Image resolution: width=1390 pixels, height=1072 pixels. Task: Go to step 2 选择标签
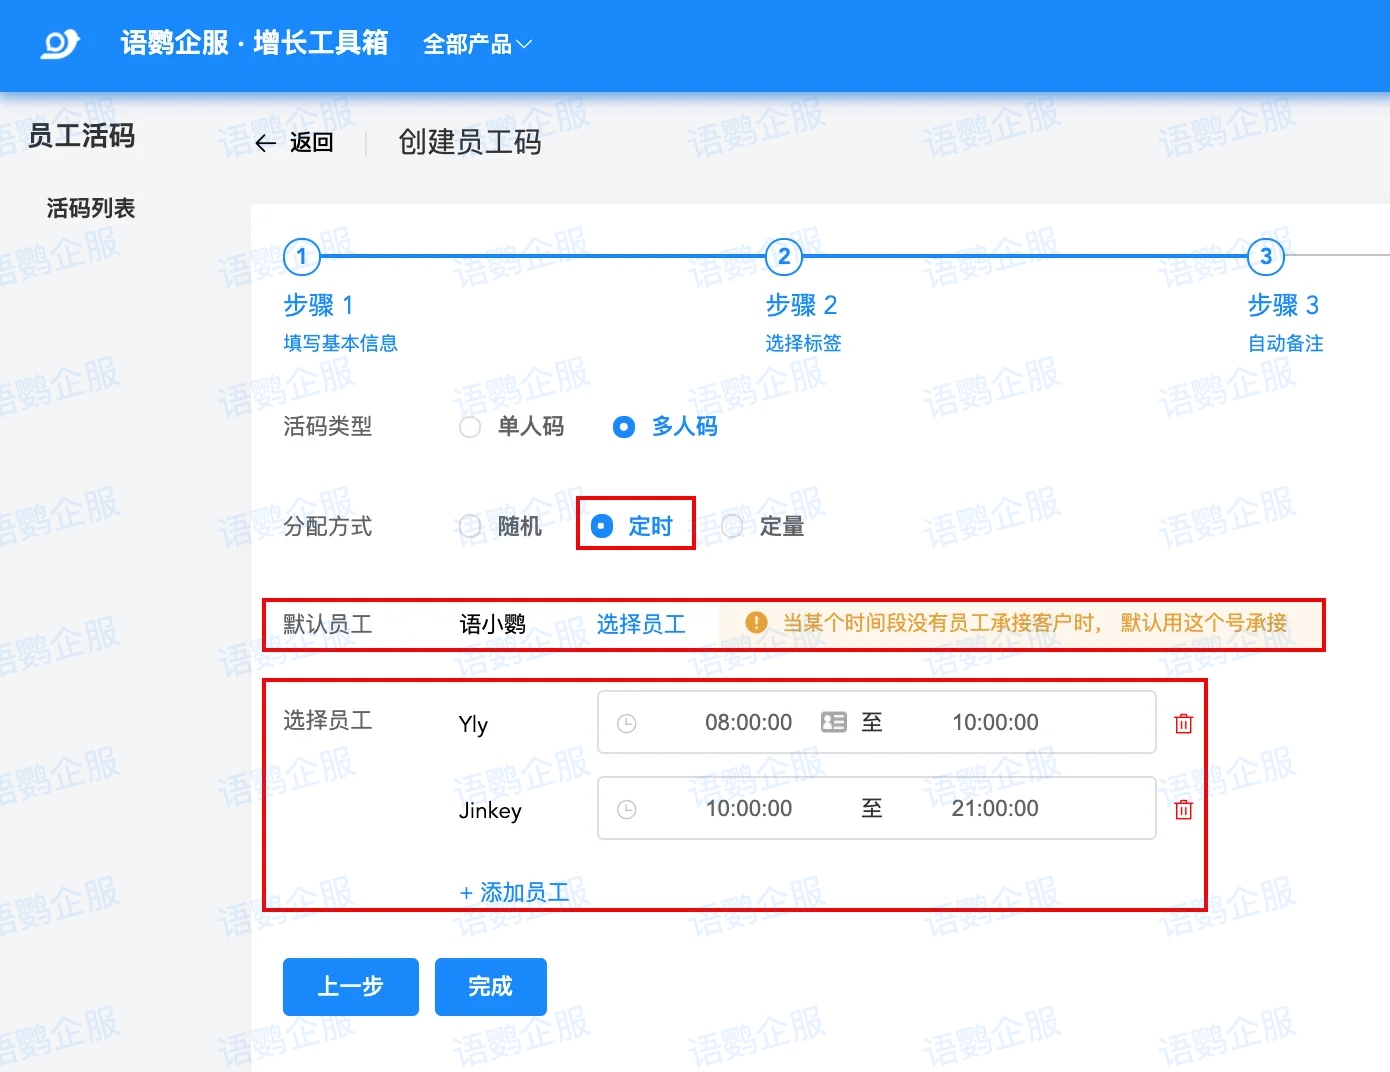(784, 257)
